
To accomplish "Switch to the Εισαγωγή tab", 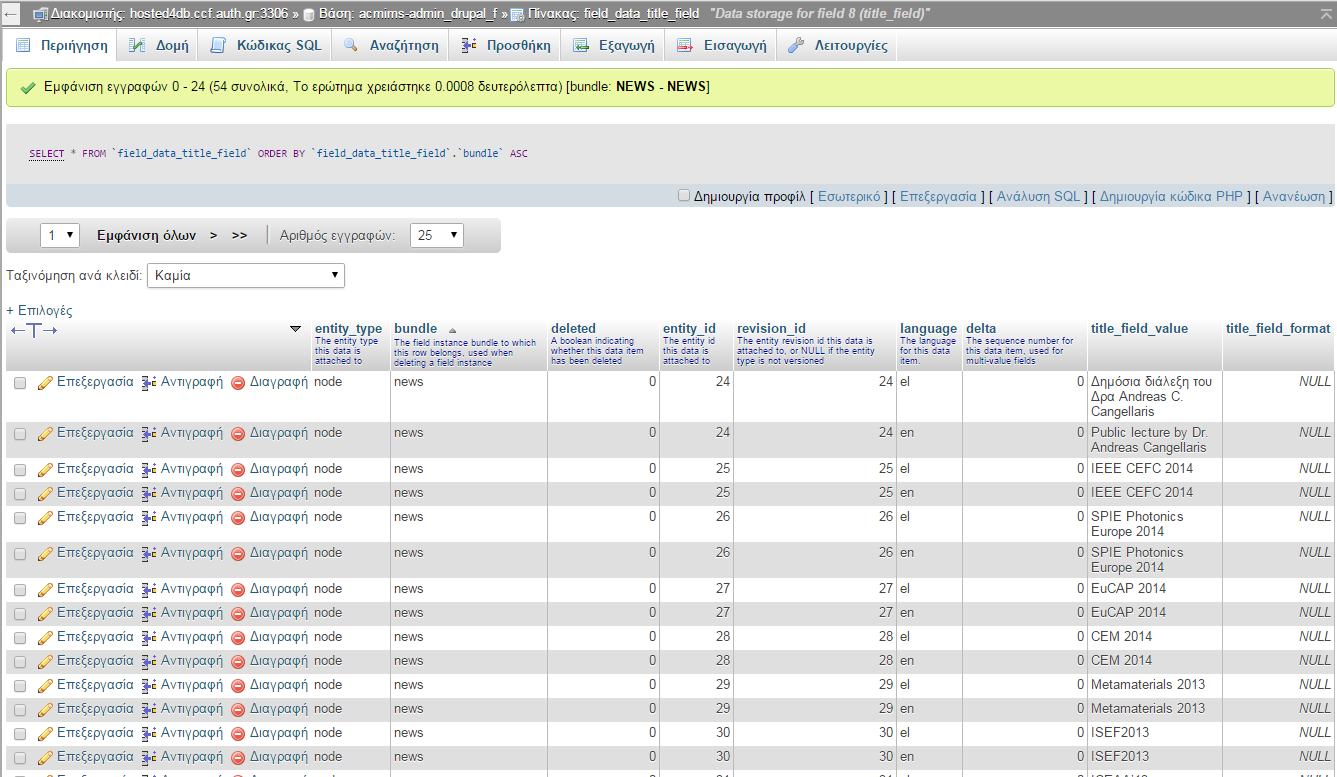I will tap(722, 46).
